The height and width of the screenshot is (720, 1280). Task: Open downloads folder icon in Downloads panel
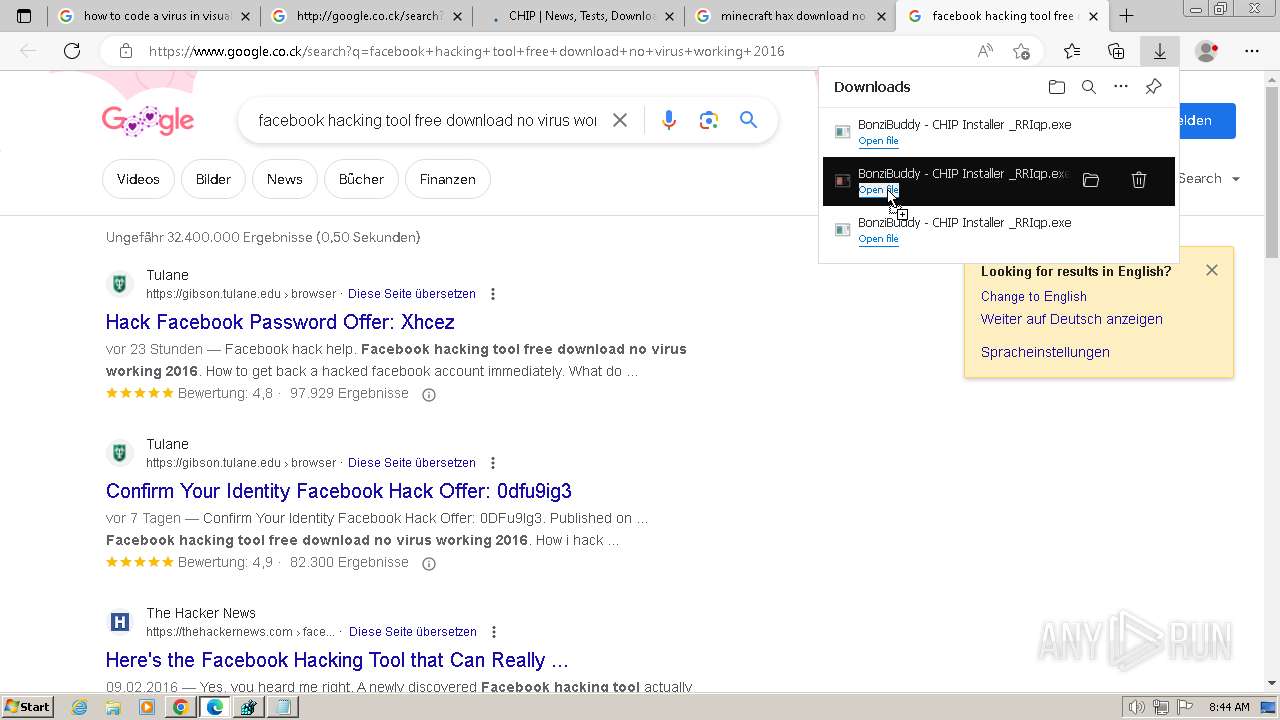(x=1057, y=87)
